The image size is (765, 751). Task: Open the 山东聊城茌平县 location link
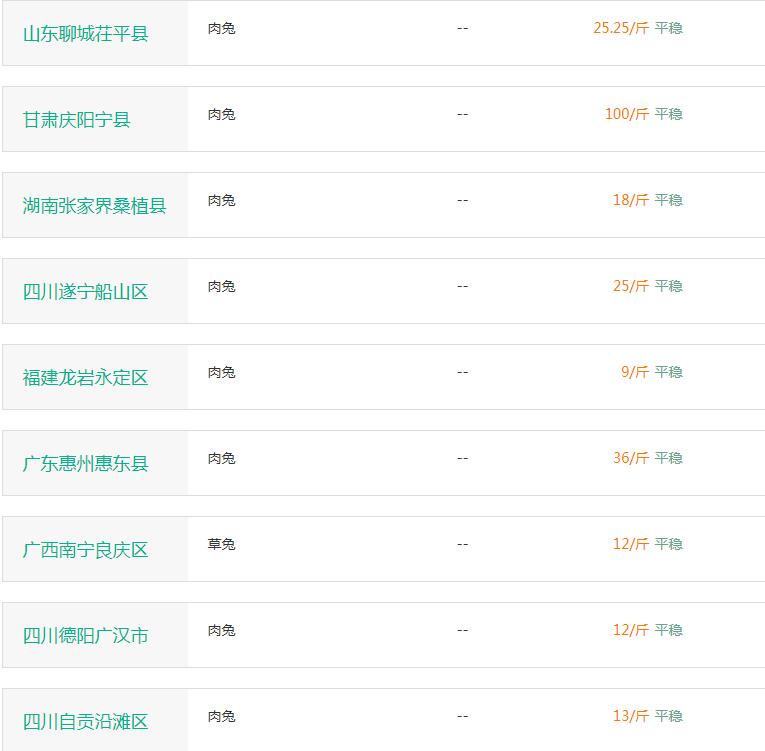coord(85,34)
